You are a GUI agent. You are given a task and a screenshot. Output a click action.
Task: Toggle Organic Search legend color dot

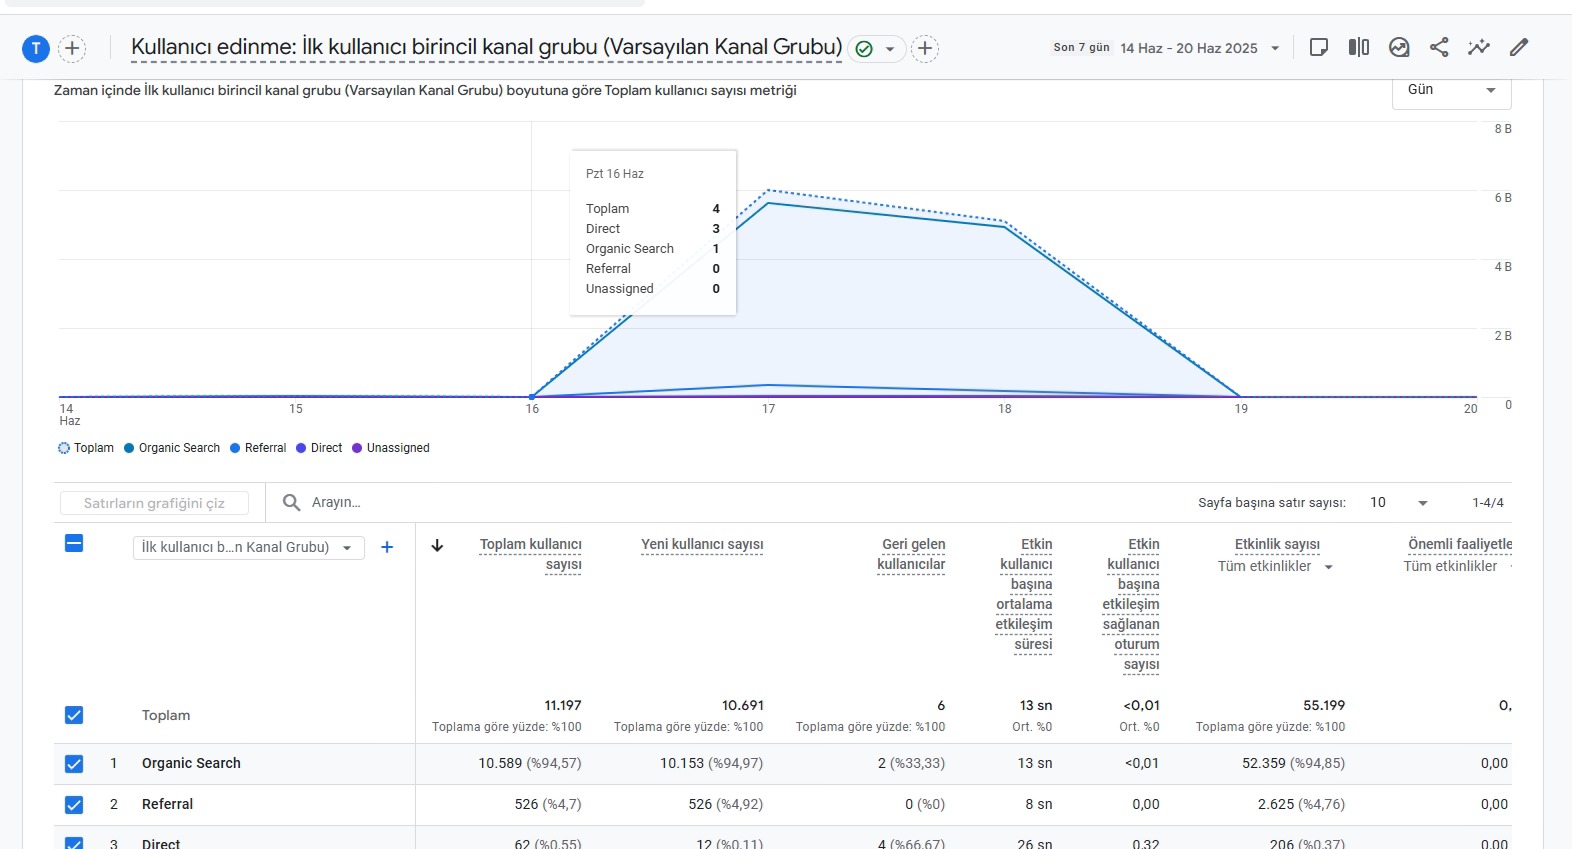pos(129,448)
